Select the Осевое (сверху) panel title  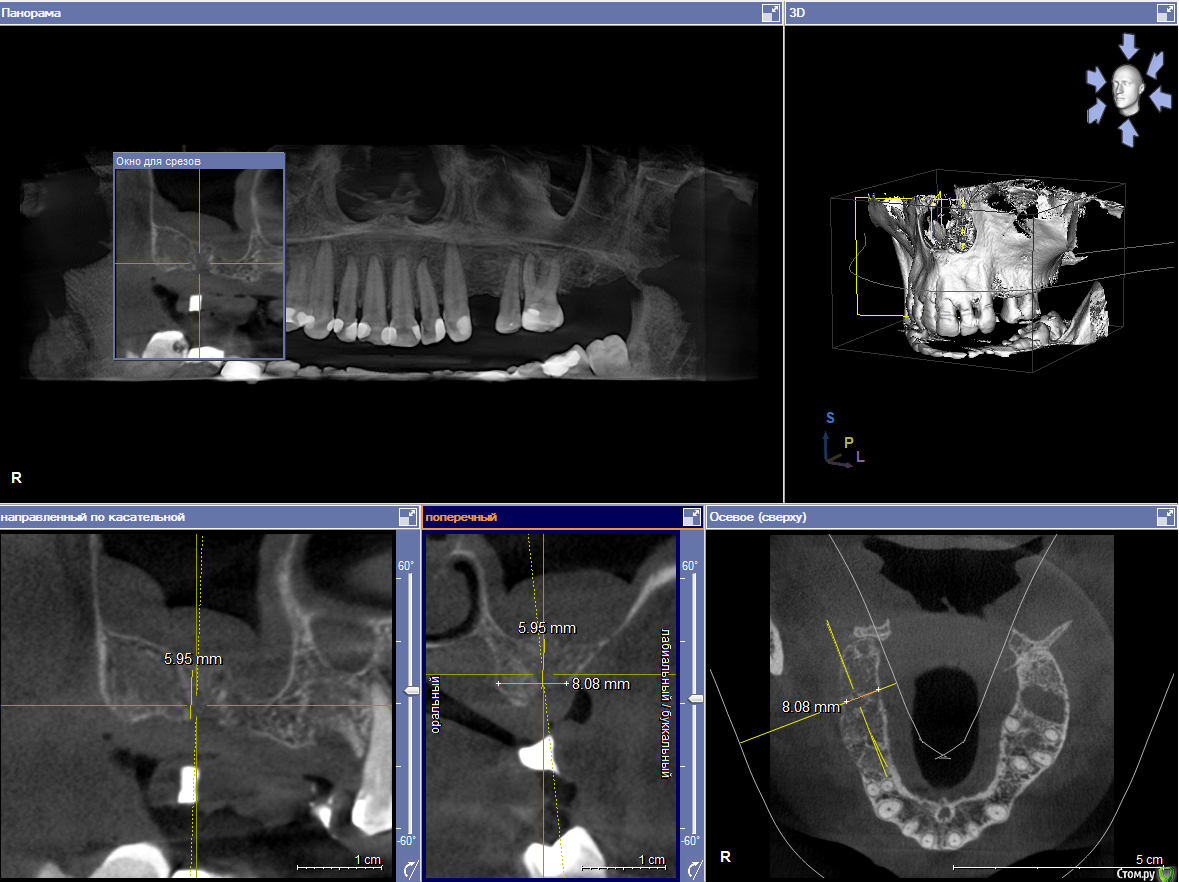coord(757,517)
